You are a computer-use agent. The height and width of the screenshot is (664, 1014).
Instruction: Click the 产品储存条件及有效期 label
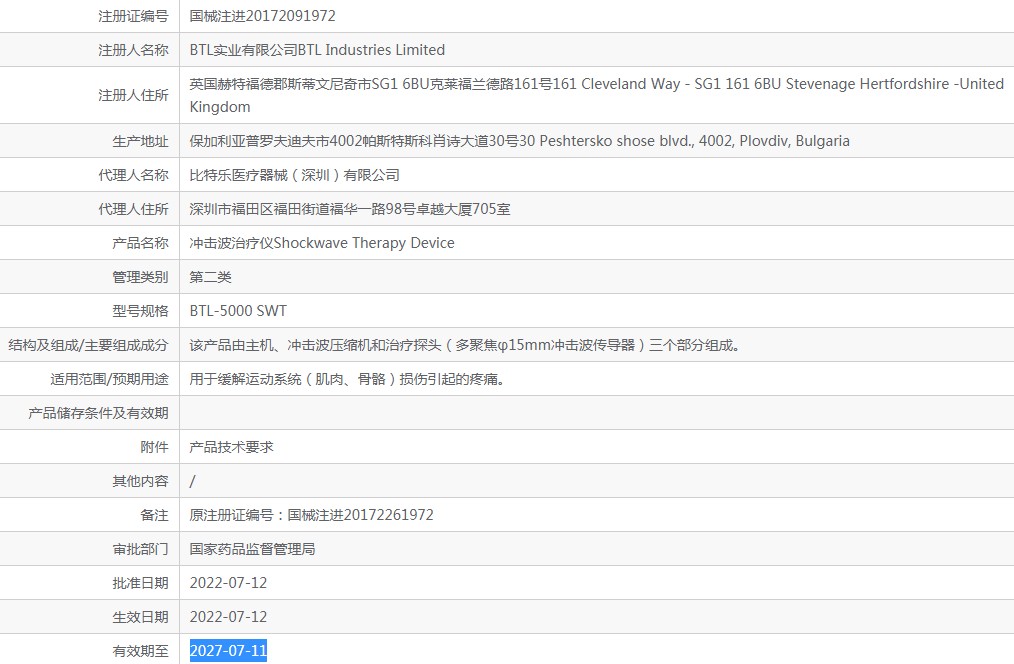(98, 413)
